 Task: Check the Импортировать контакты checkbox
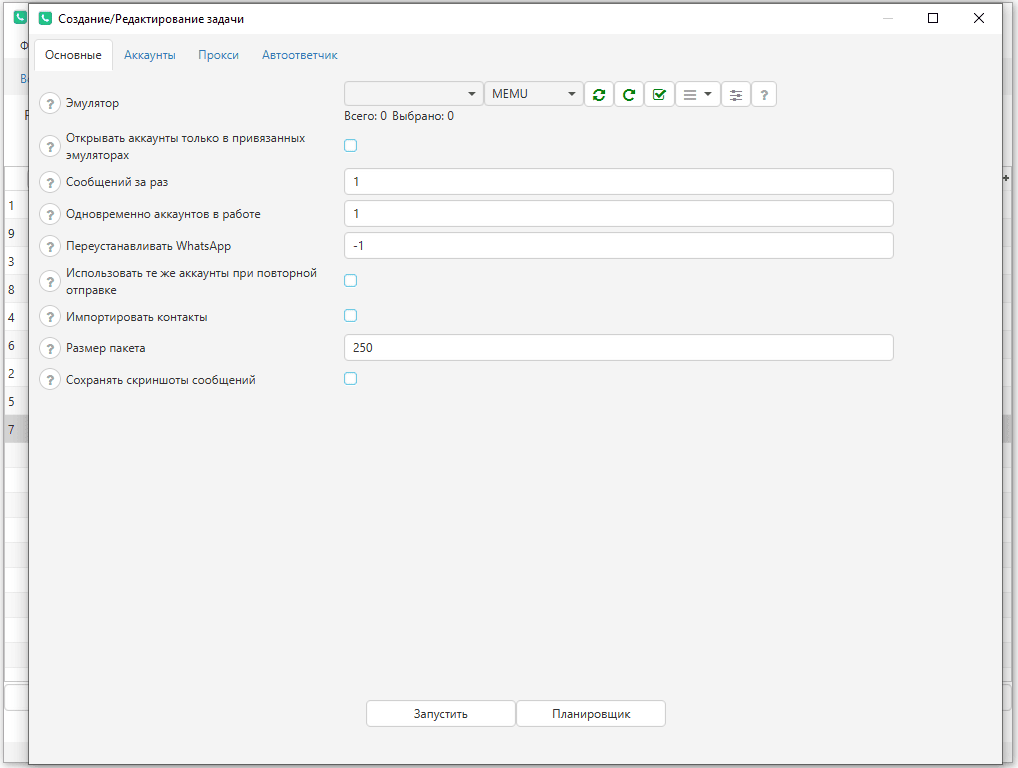(x=351, y=316)
